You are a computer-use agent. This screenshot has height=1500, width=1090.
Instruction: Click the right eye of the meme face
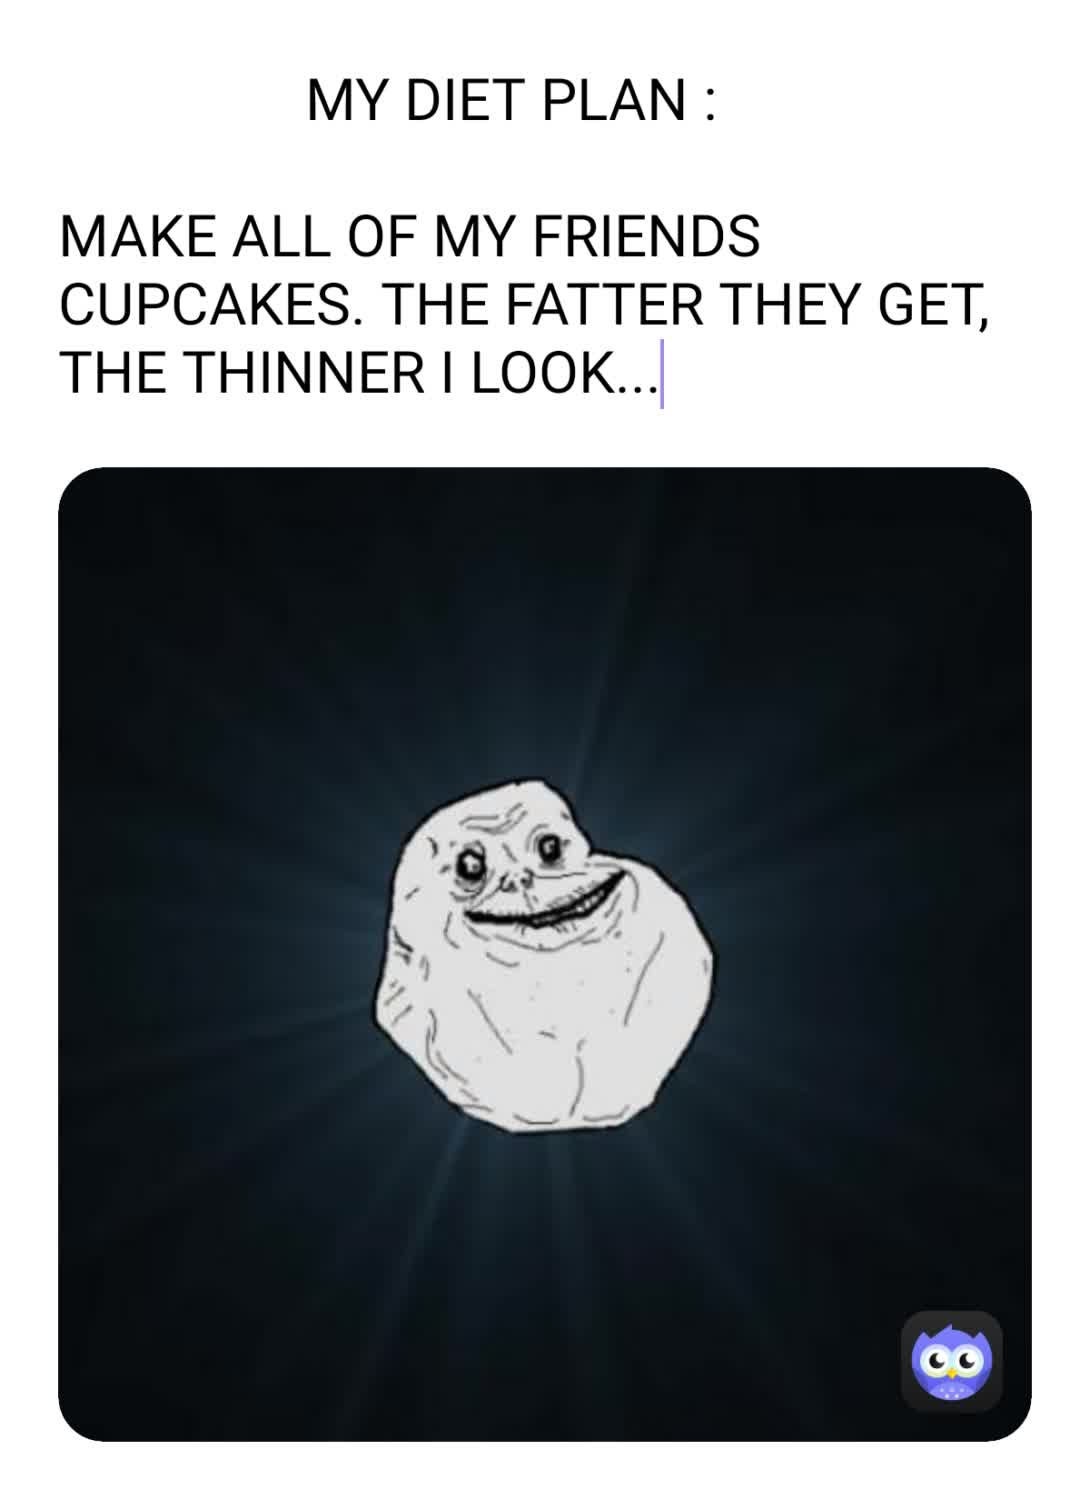pyautogui.click(x=549, y=848)
